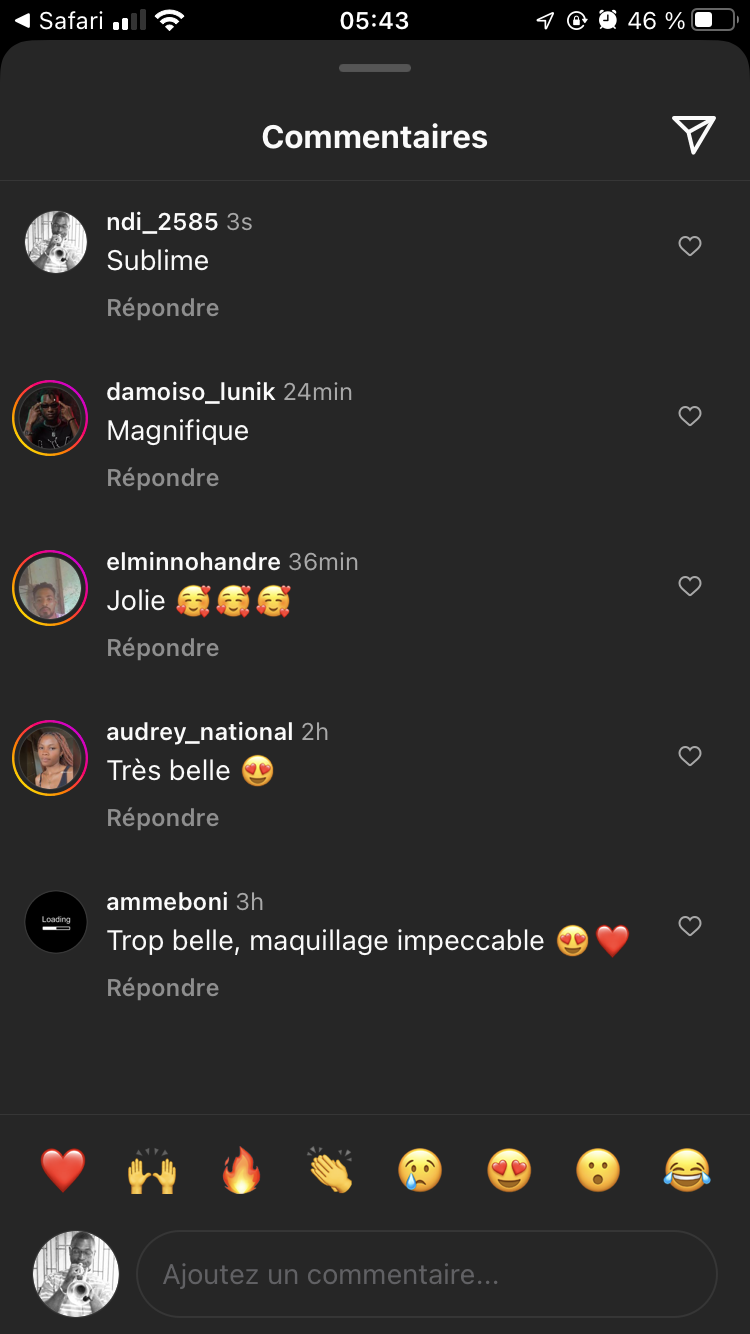This screenshot has width=750, height=1334.
Task: Like the comment by ndi_2585
Action: 690,246
